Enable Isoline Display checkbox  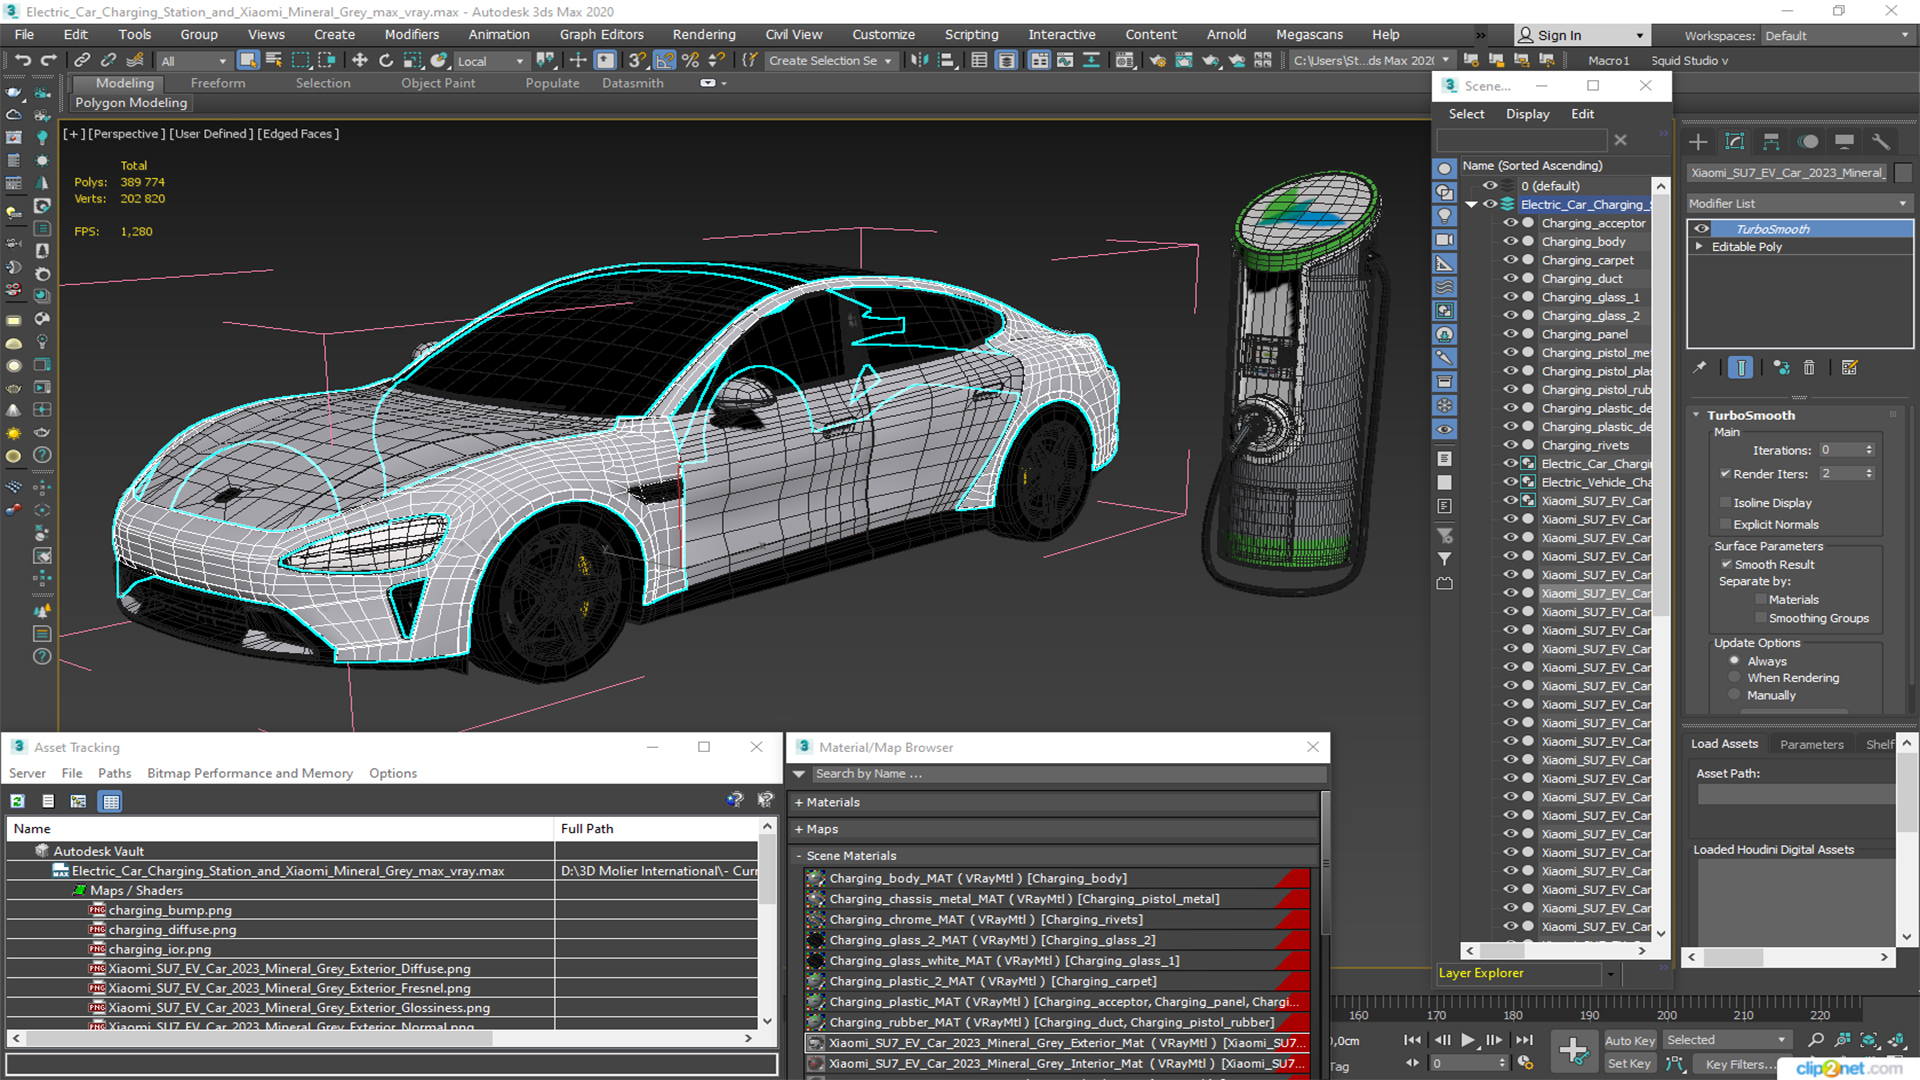tap(1725, 503)
